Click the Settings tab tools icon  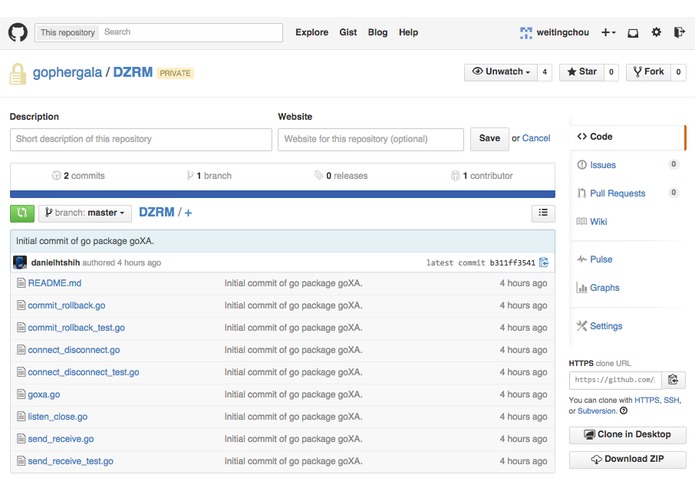click(x=582, y=326)
